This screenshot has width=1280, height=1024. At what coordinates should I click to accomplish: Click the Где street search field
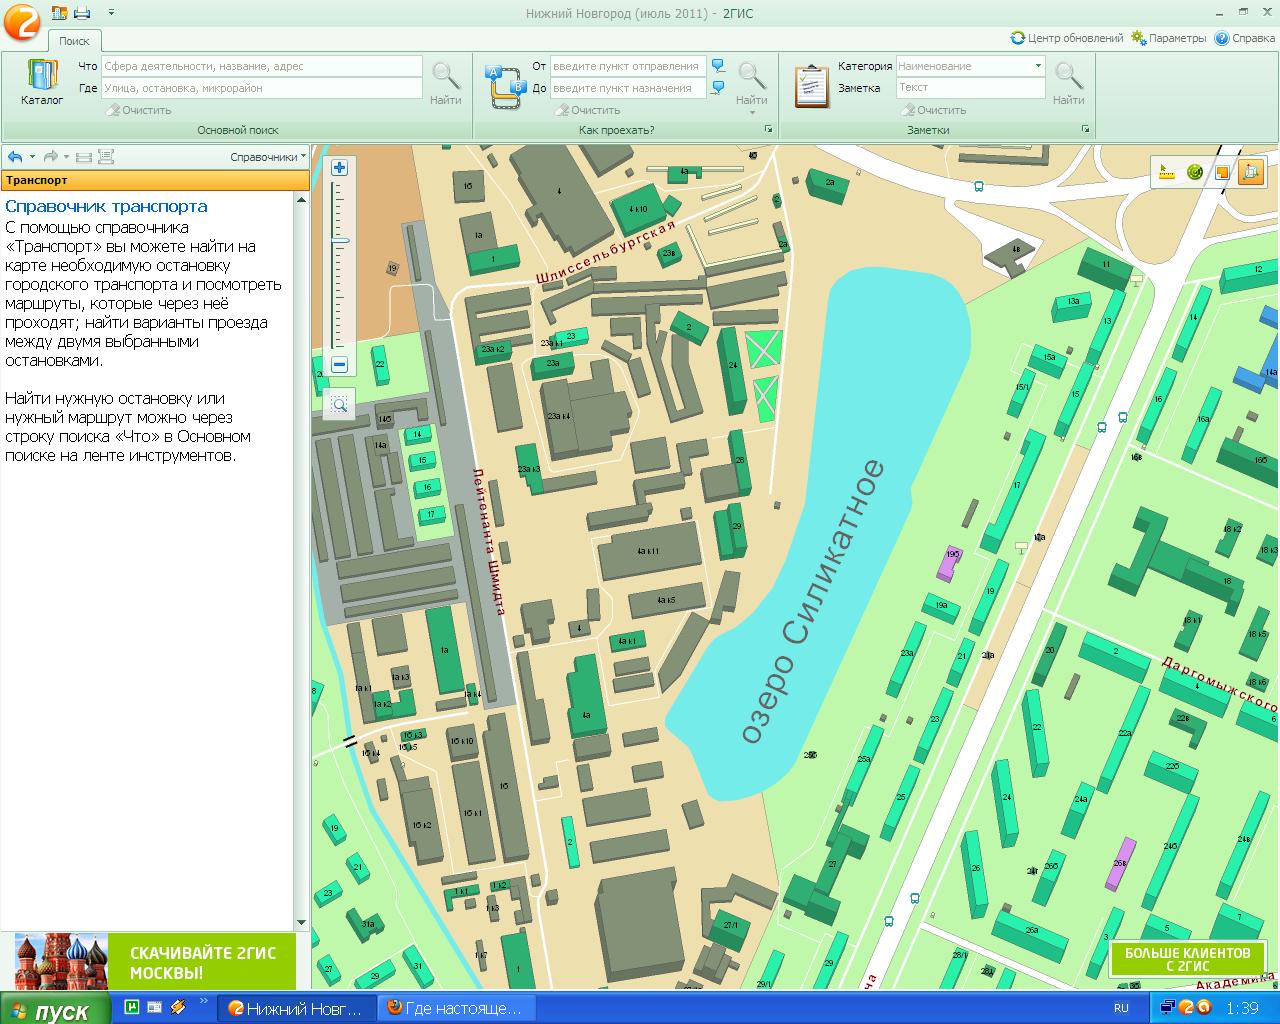(x=262, y=88)
